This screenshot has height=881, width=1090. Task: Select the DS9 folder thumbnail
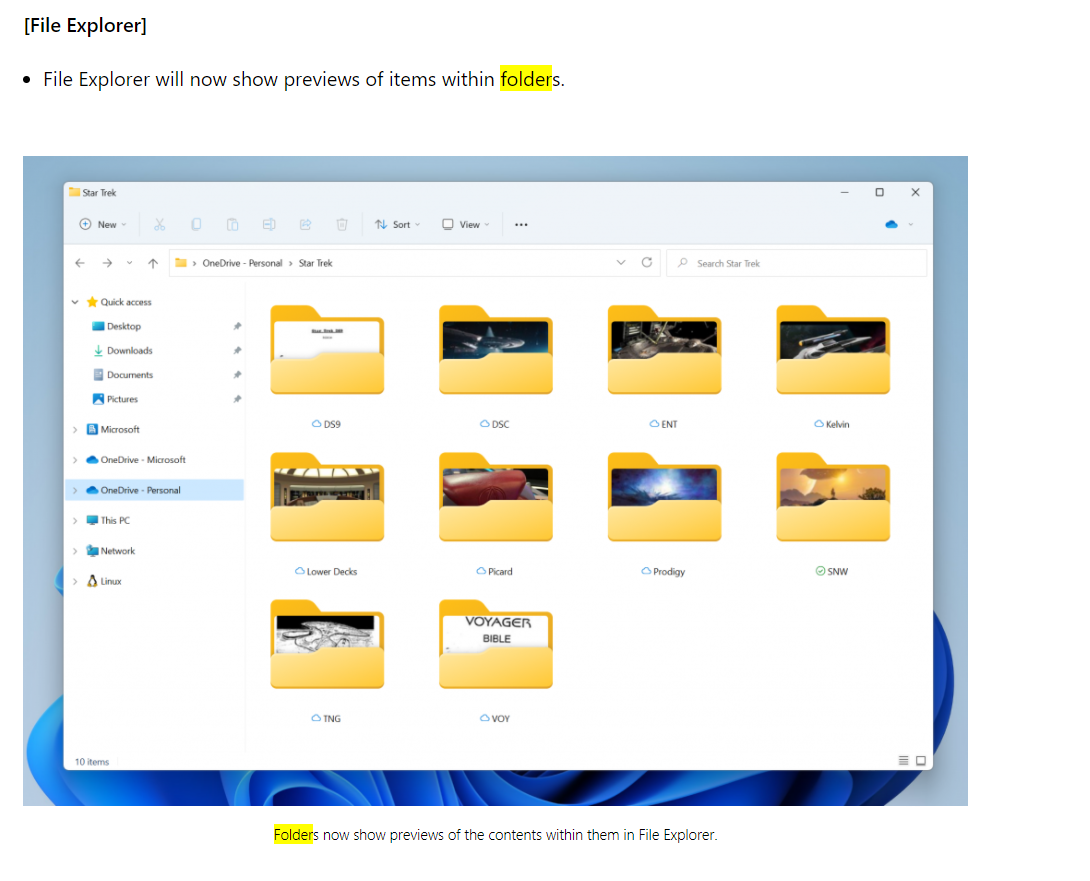(327, 350)
